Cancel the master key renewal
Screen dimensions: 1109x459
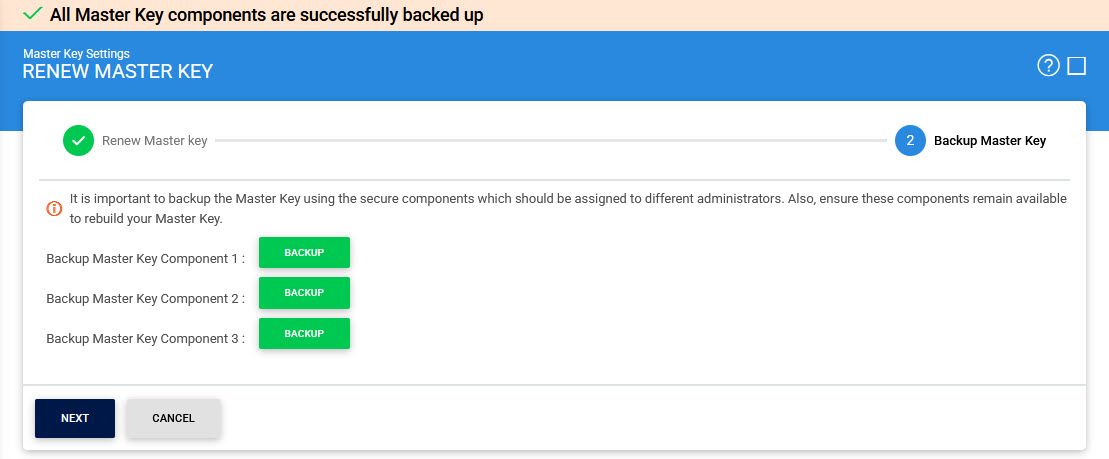coord(173,418)
